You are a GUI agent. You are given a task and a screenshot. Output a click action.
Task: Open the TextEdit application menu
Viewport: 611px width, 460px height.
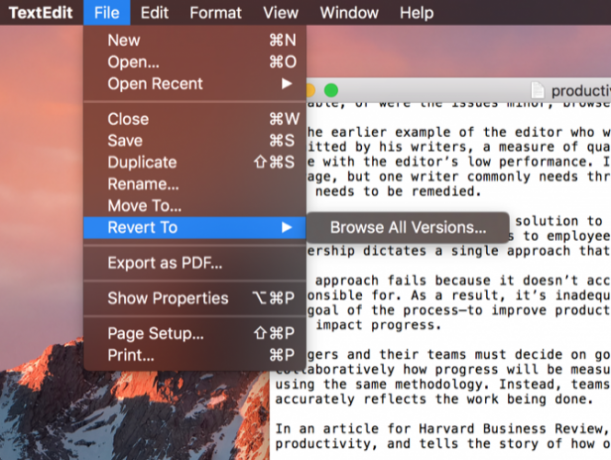pyautogui.click(x=41, y=13)
